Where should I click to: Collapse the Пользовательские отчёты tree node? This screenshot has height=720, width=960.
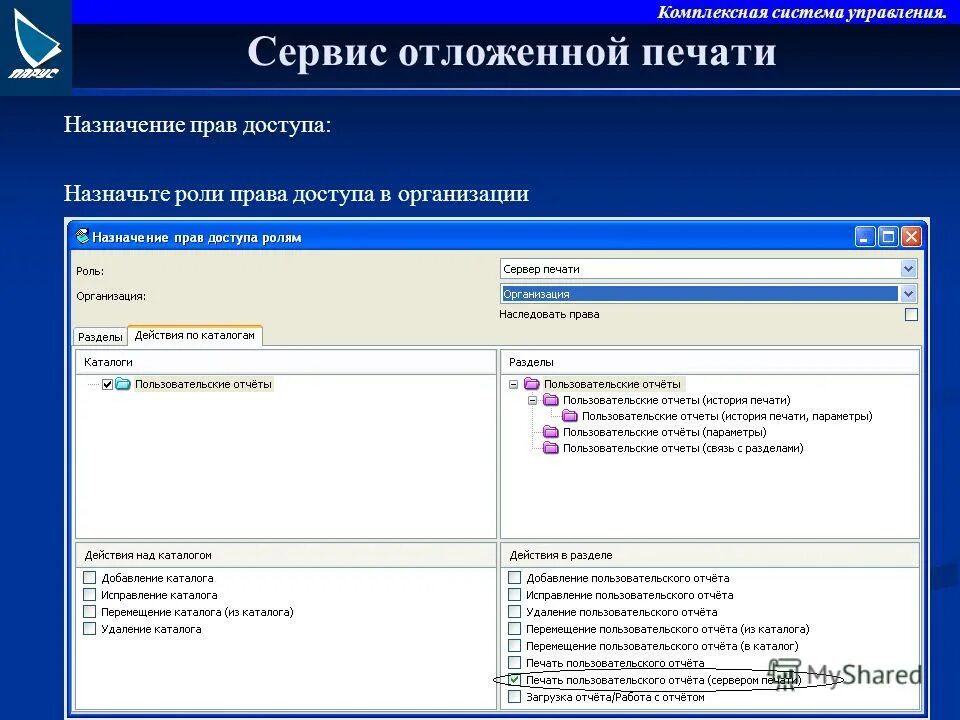point(515,384)
